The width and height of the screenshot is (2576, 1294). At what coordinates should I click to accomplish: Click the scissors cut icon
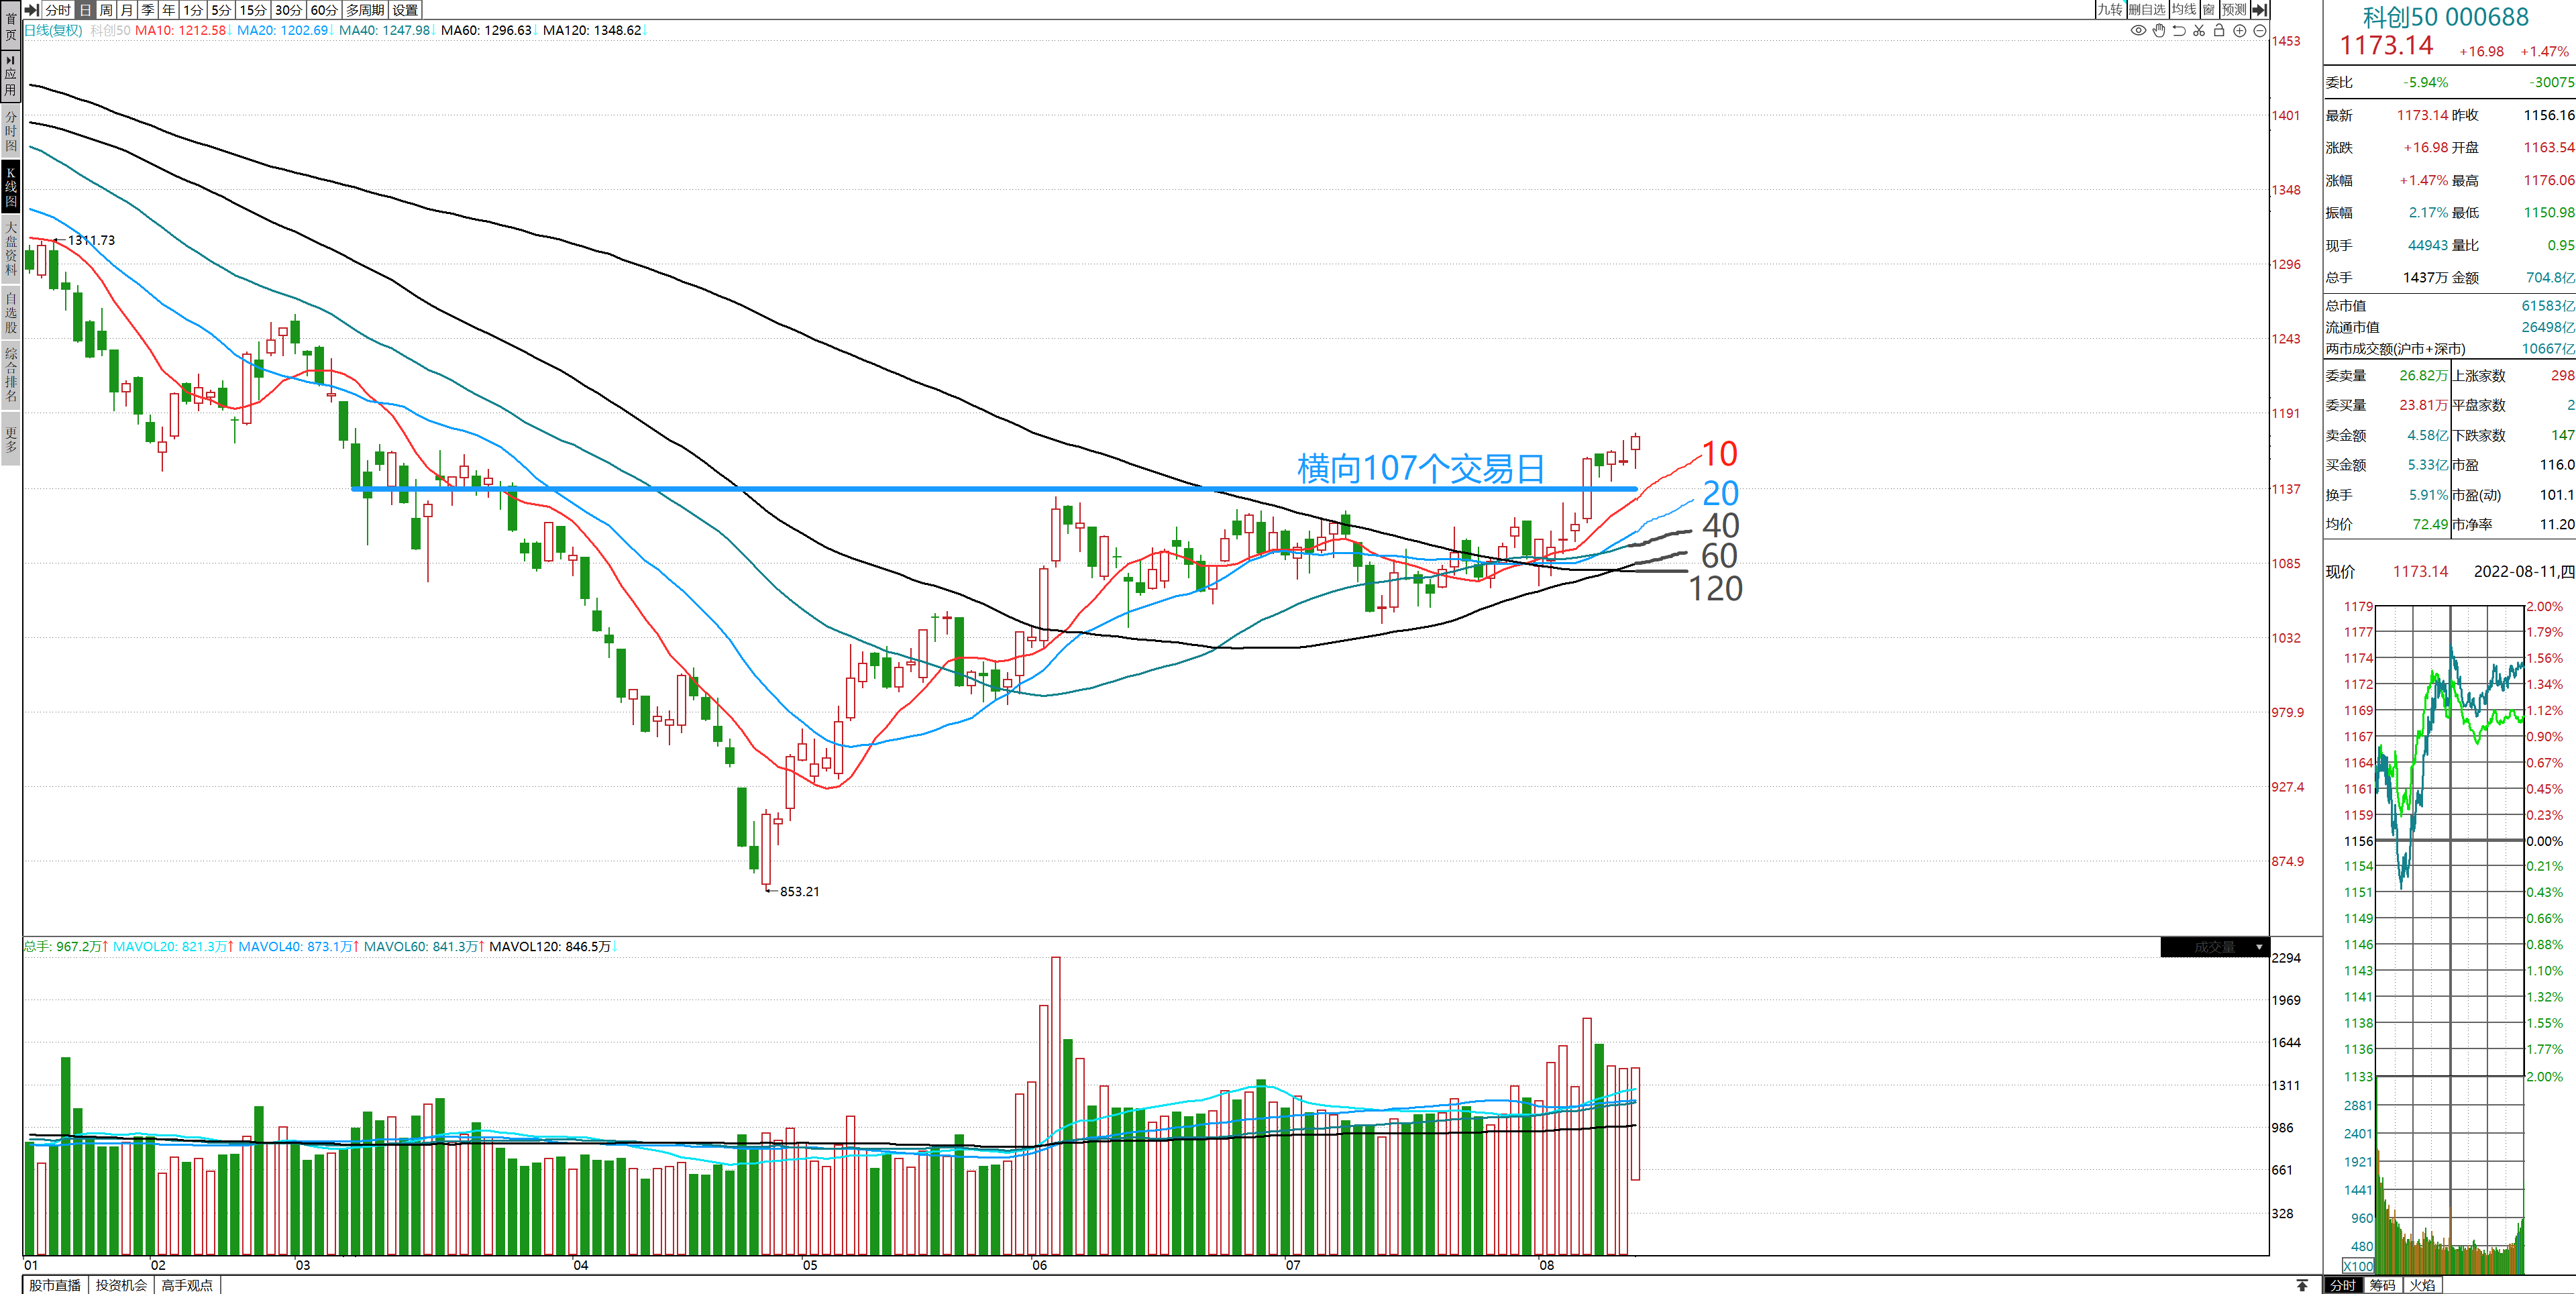2199,31
